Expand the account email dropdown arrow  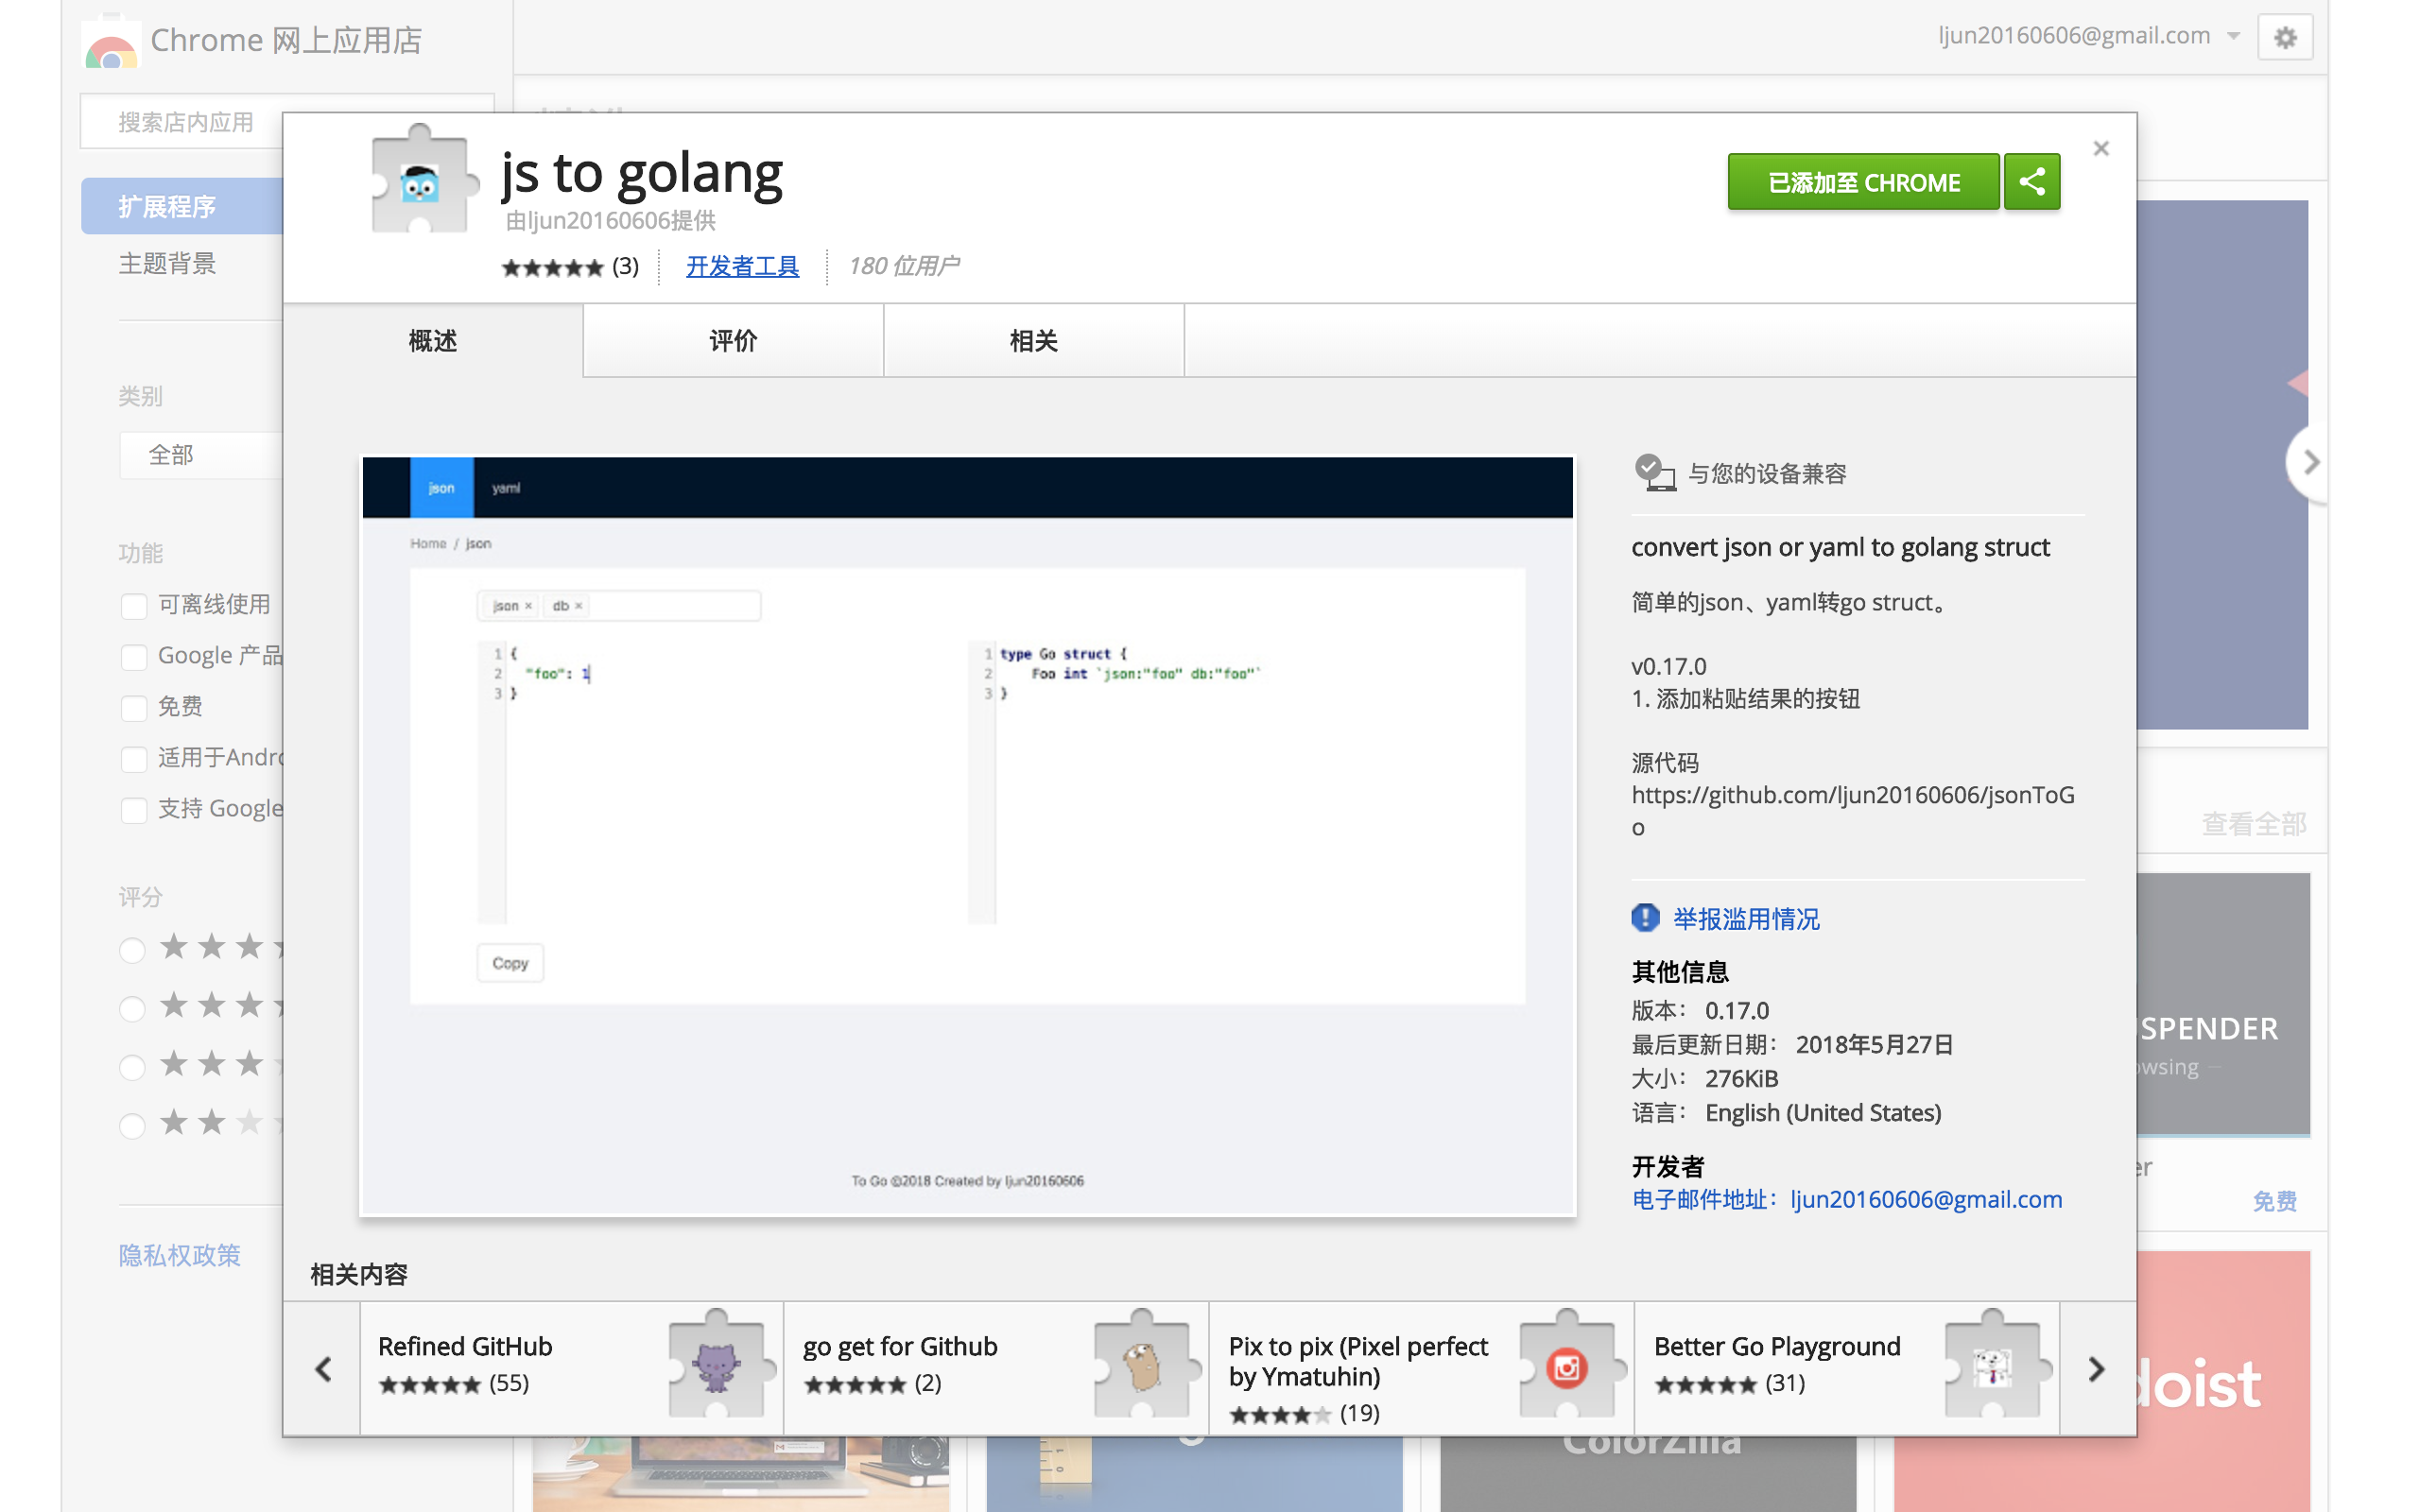[x=2233, y=37]
